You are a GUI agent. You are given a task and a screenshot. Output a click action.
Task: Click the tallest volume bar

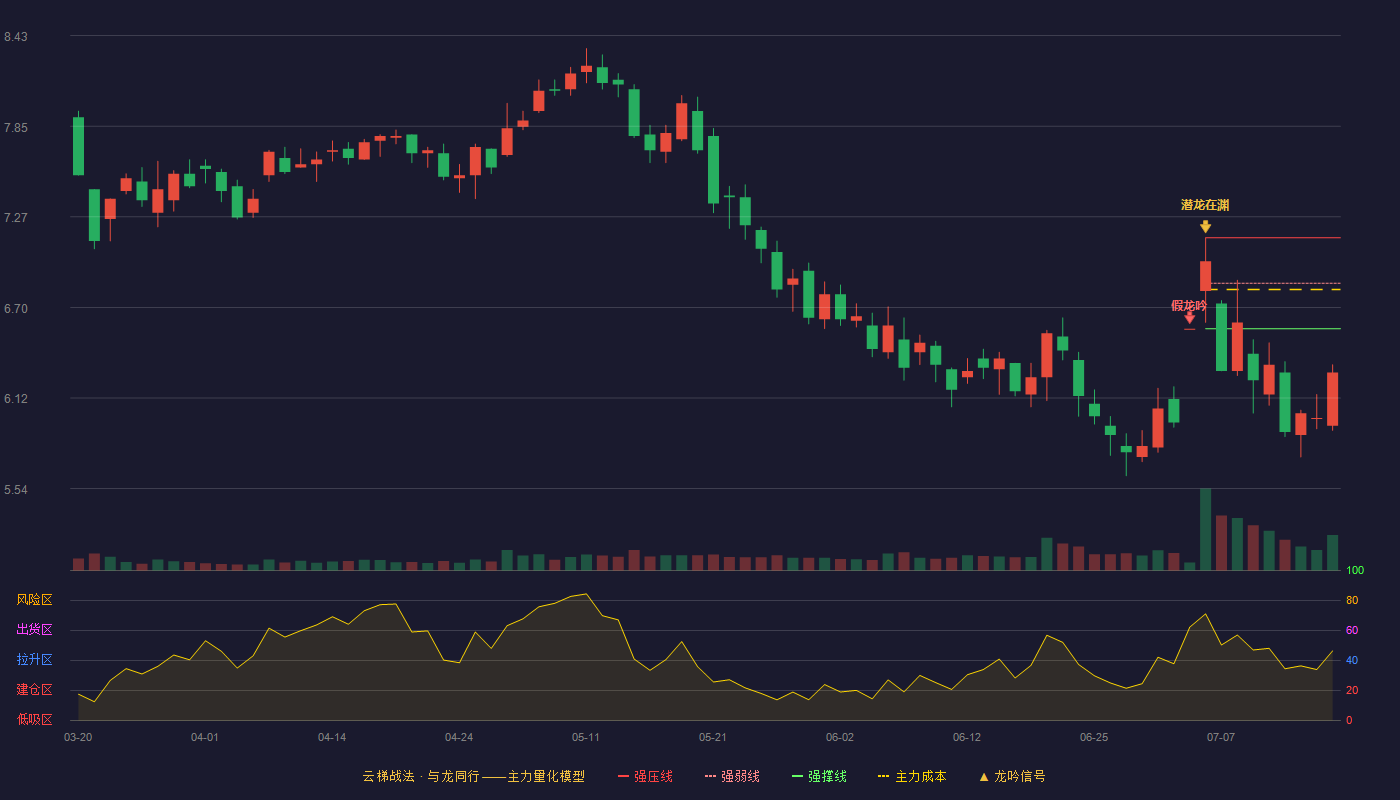point(1205,529)
